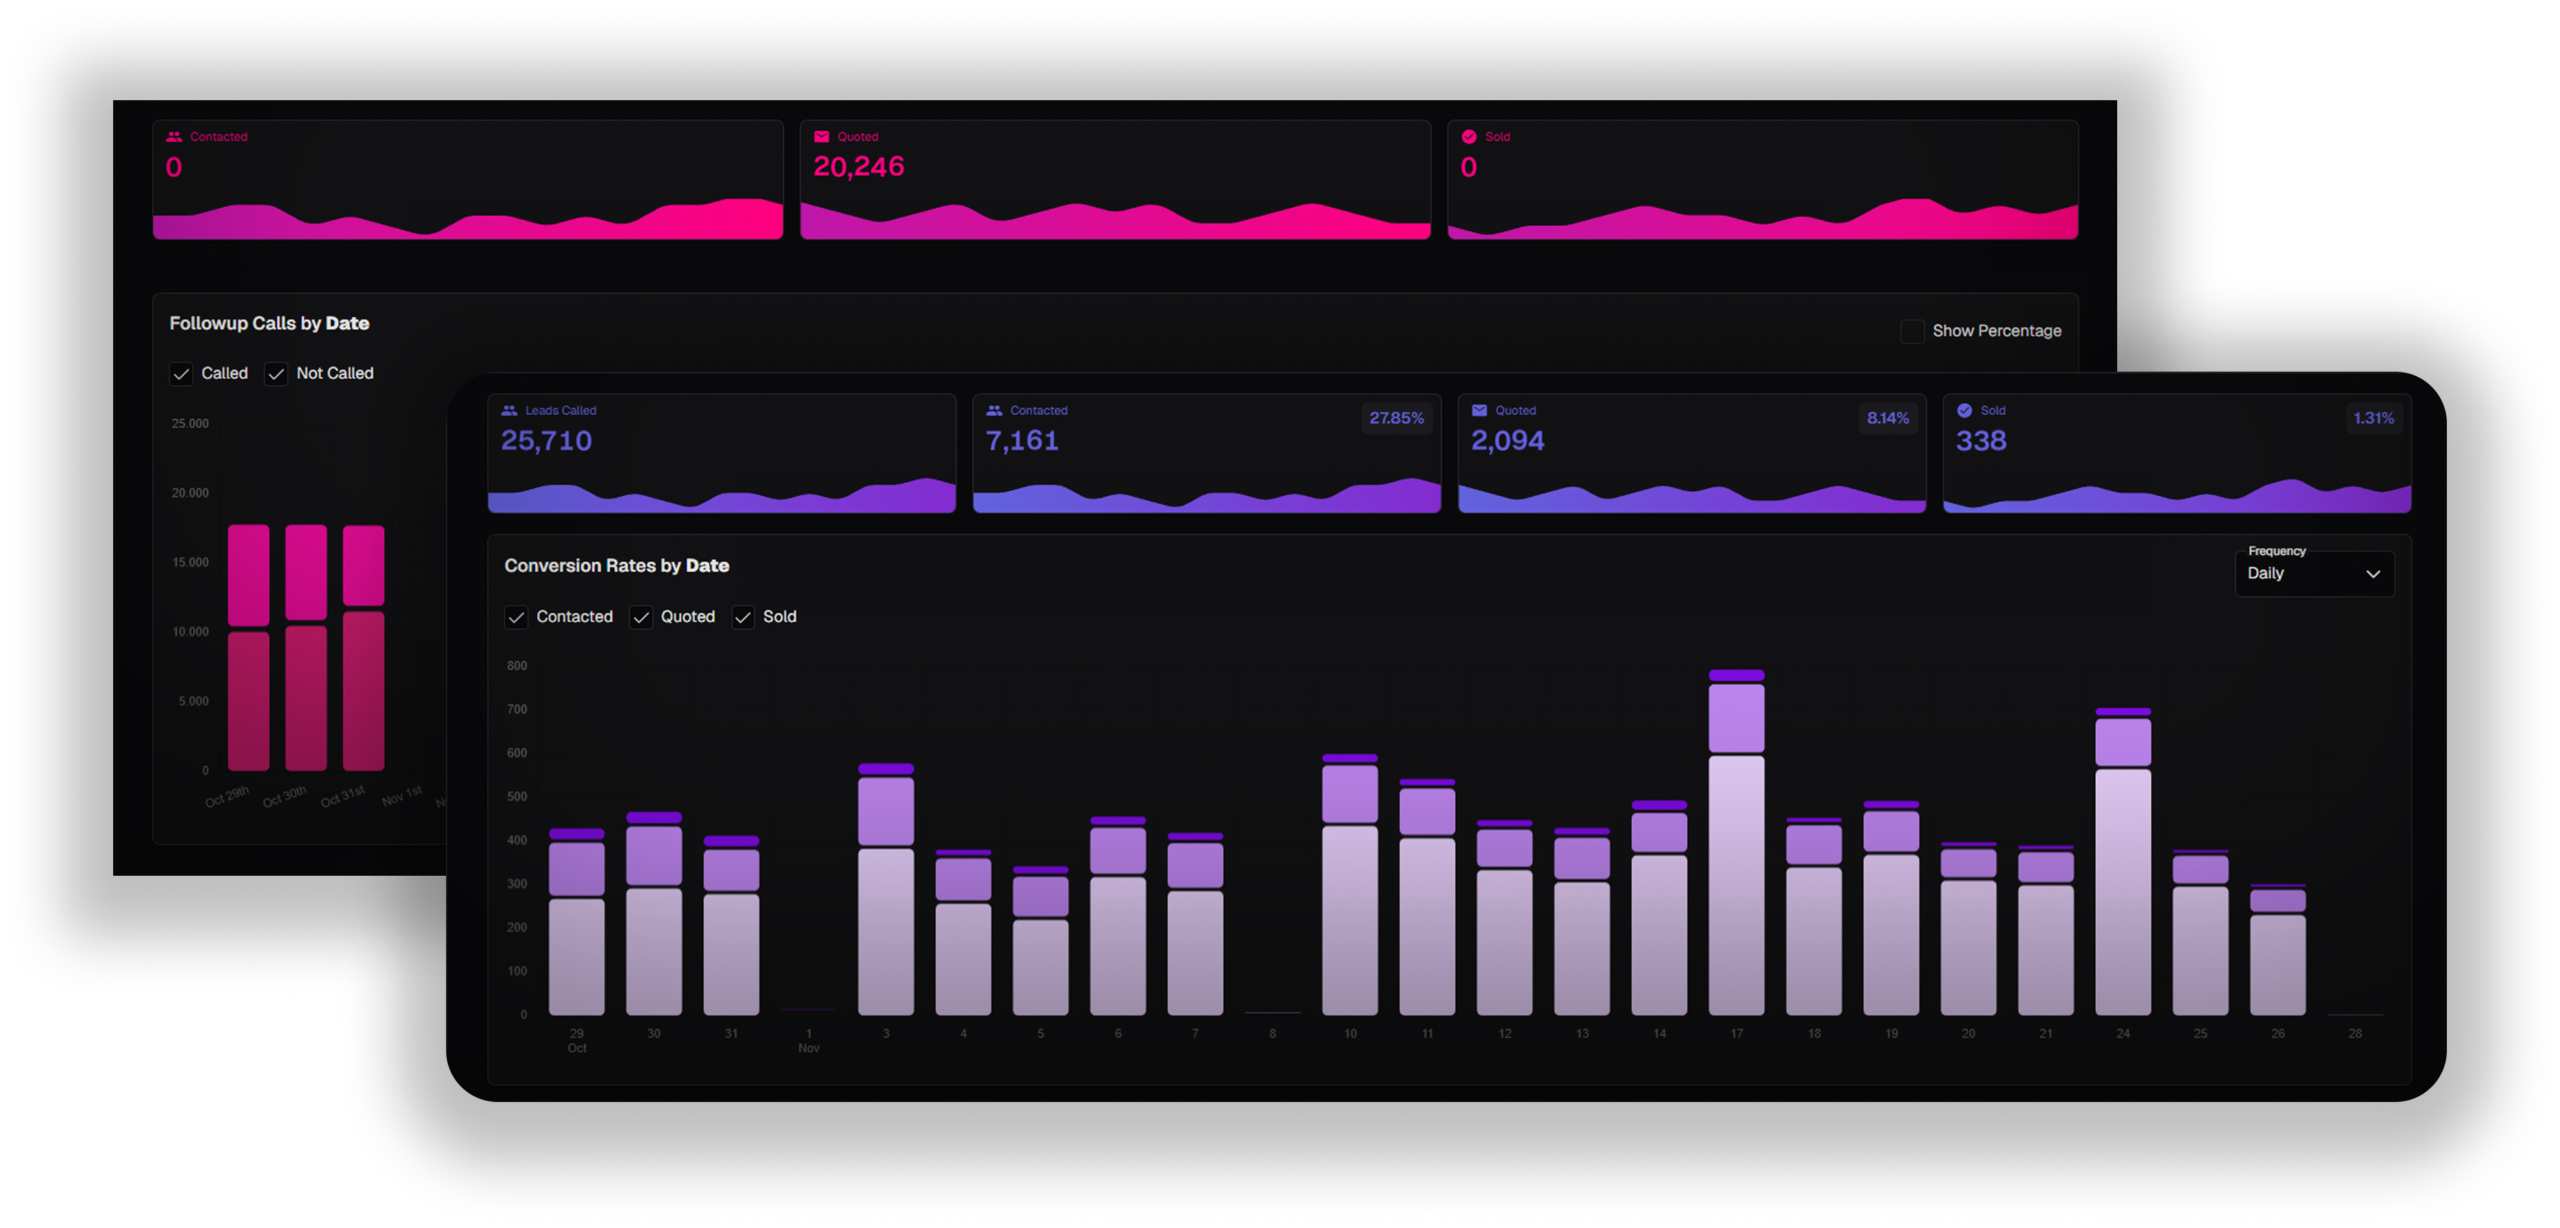This screenshot has height=1228, width=2560.
Task: Uncheck the Quoted series checkbox
Action: point(641,617)
